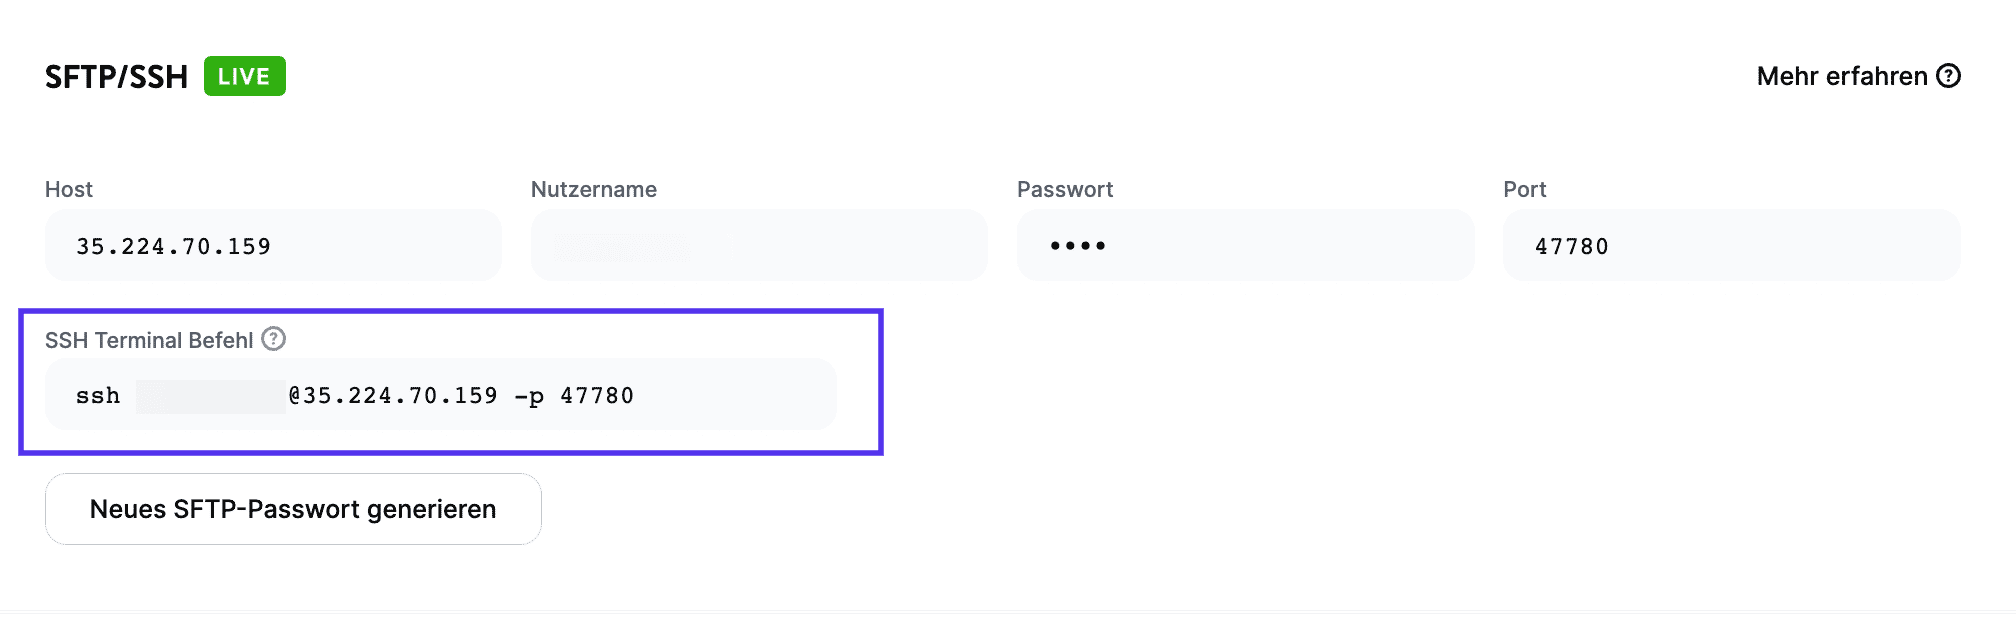Click the Passwort label
Screen dimensions: 2016x618
tap(1065, 189)
